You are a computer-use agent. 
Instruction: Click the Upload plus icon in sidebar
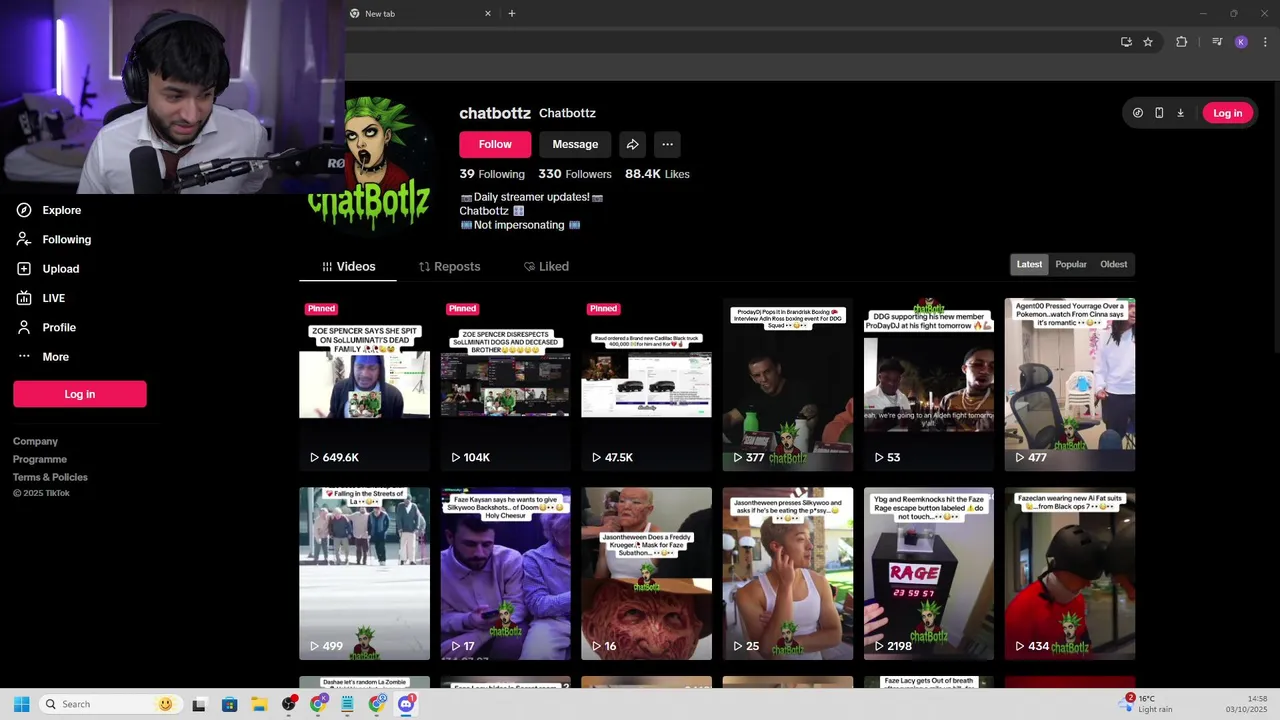pyautogui.click(x=24, y=268)
